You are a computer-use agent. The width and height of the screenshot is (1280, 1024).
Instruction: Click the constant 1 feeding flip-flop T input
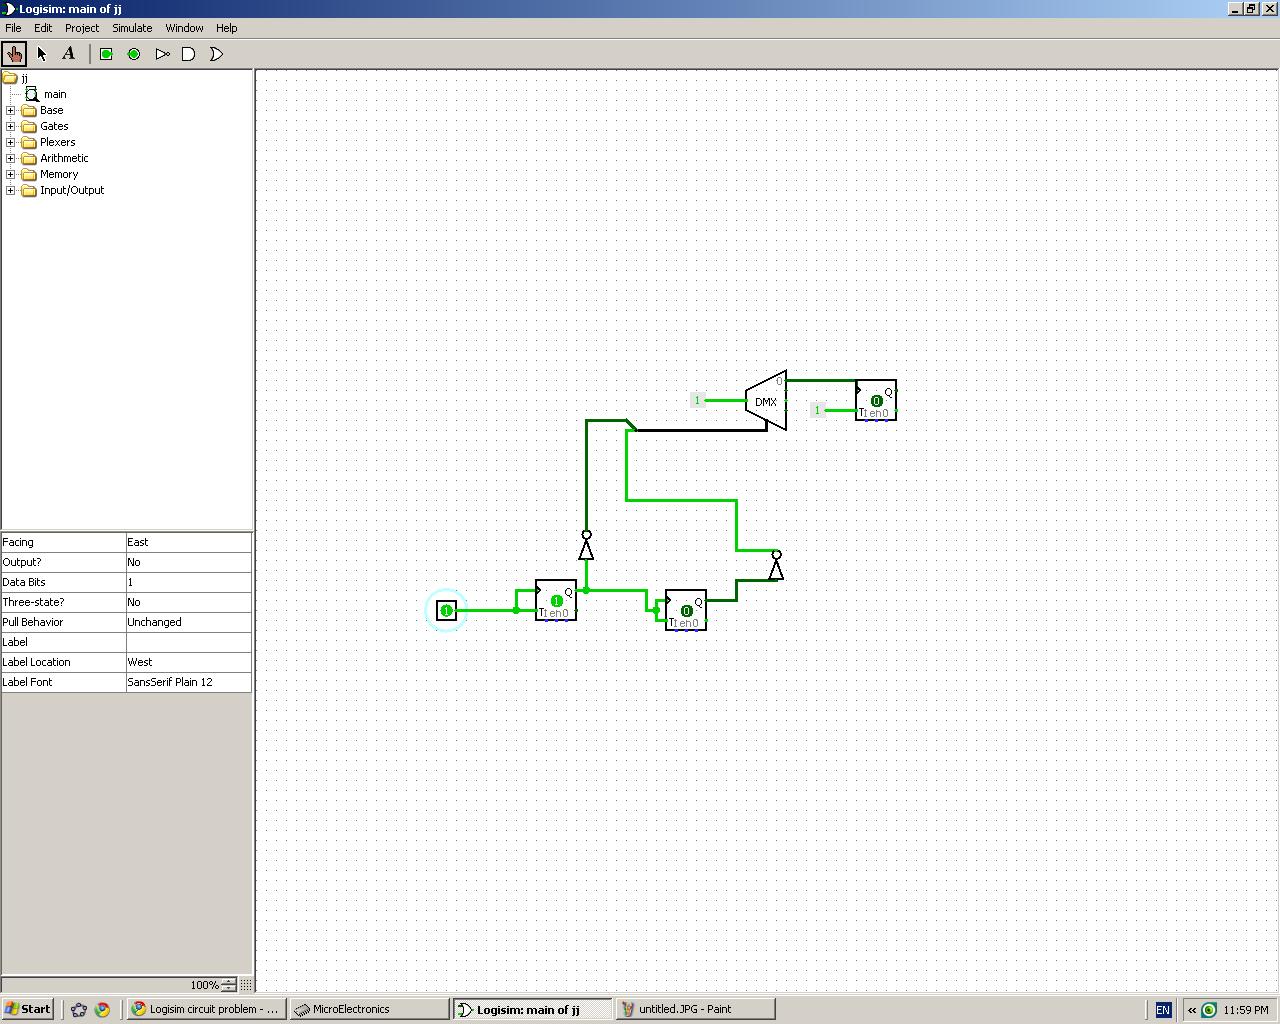pos(817,410)
